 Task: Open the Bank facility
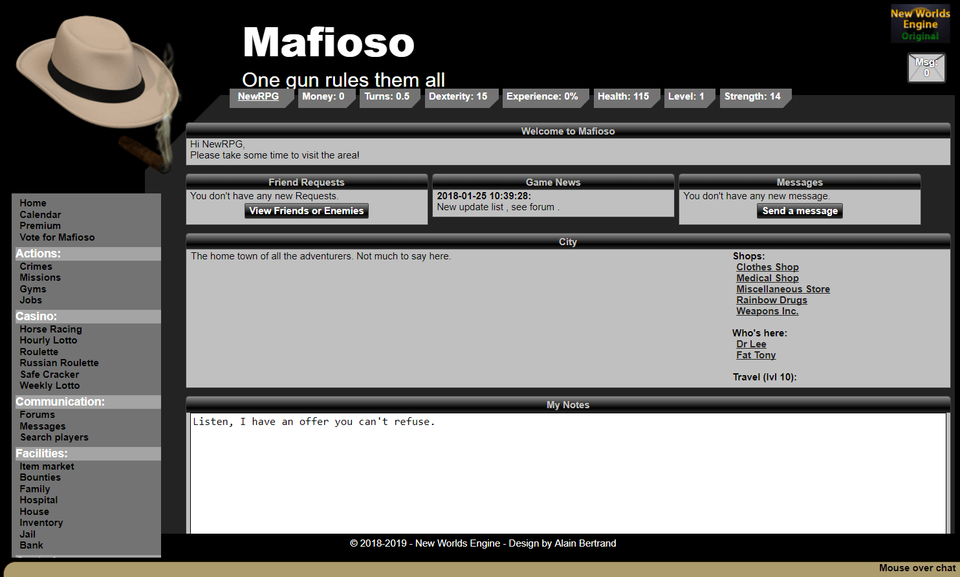pos(30,545)
